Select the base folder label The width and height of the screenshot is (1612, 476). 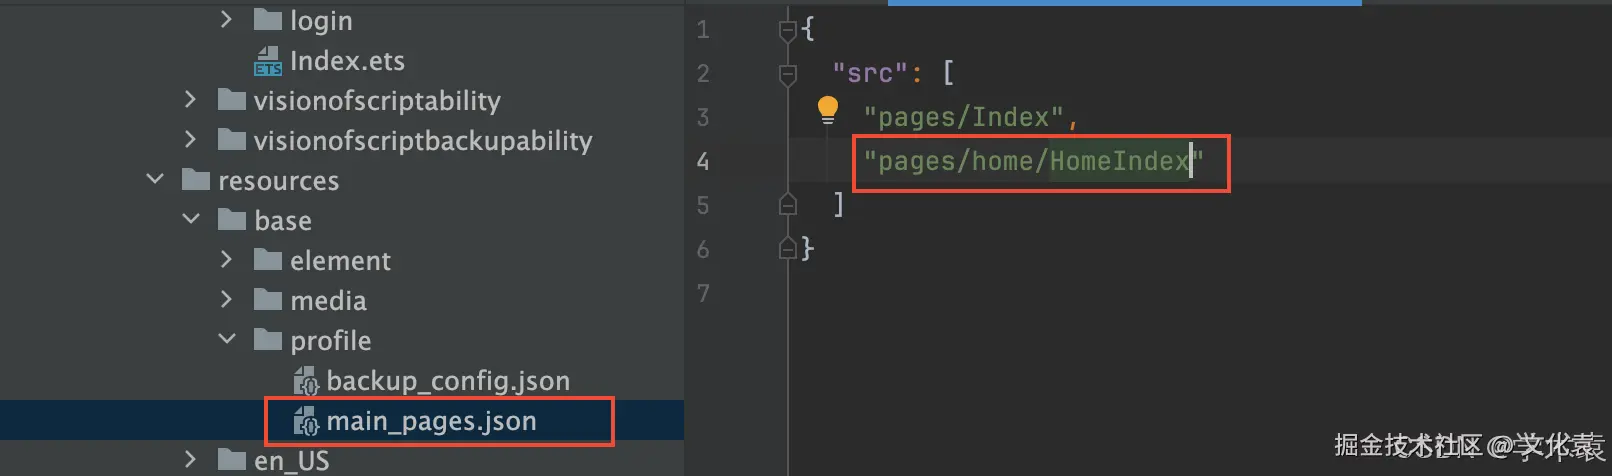(x=283, y=220)
